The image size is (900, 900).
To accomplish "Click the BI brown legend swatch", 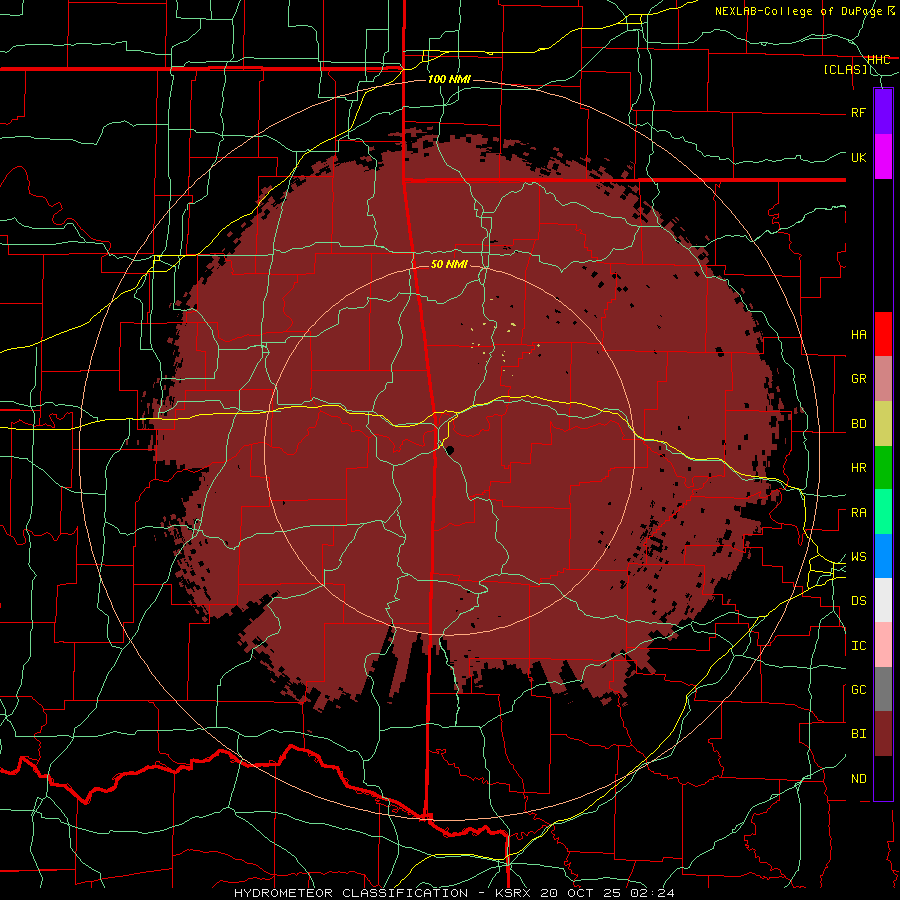I will click(883, 734).
